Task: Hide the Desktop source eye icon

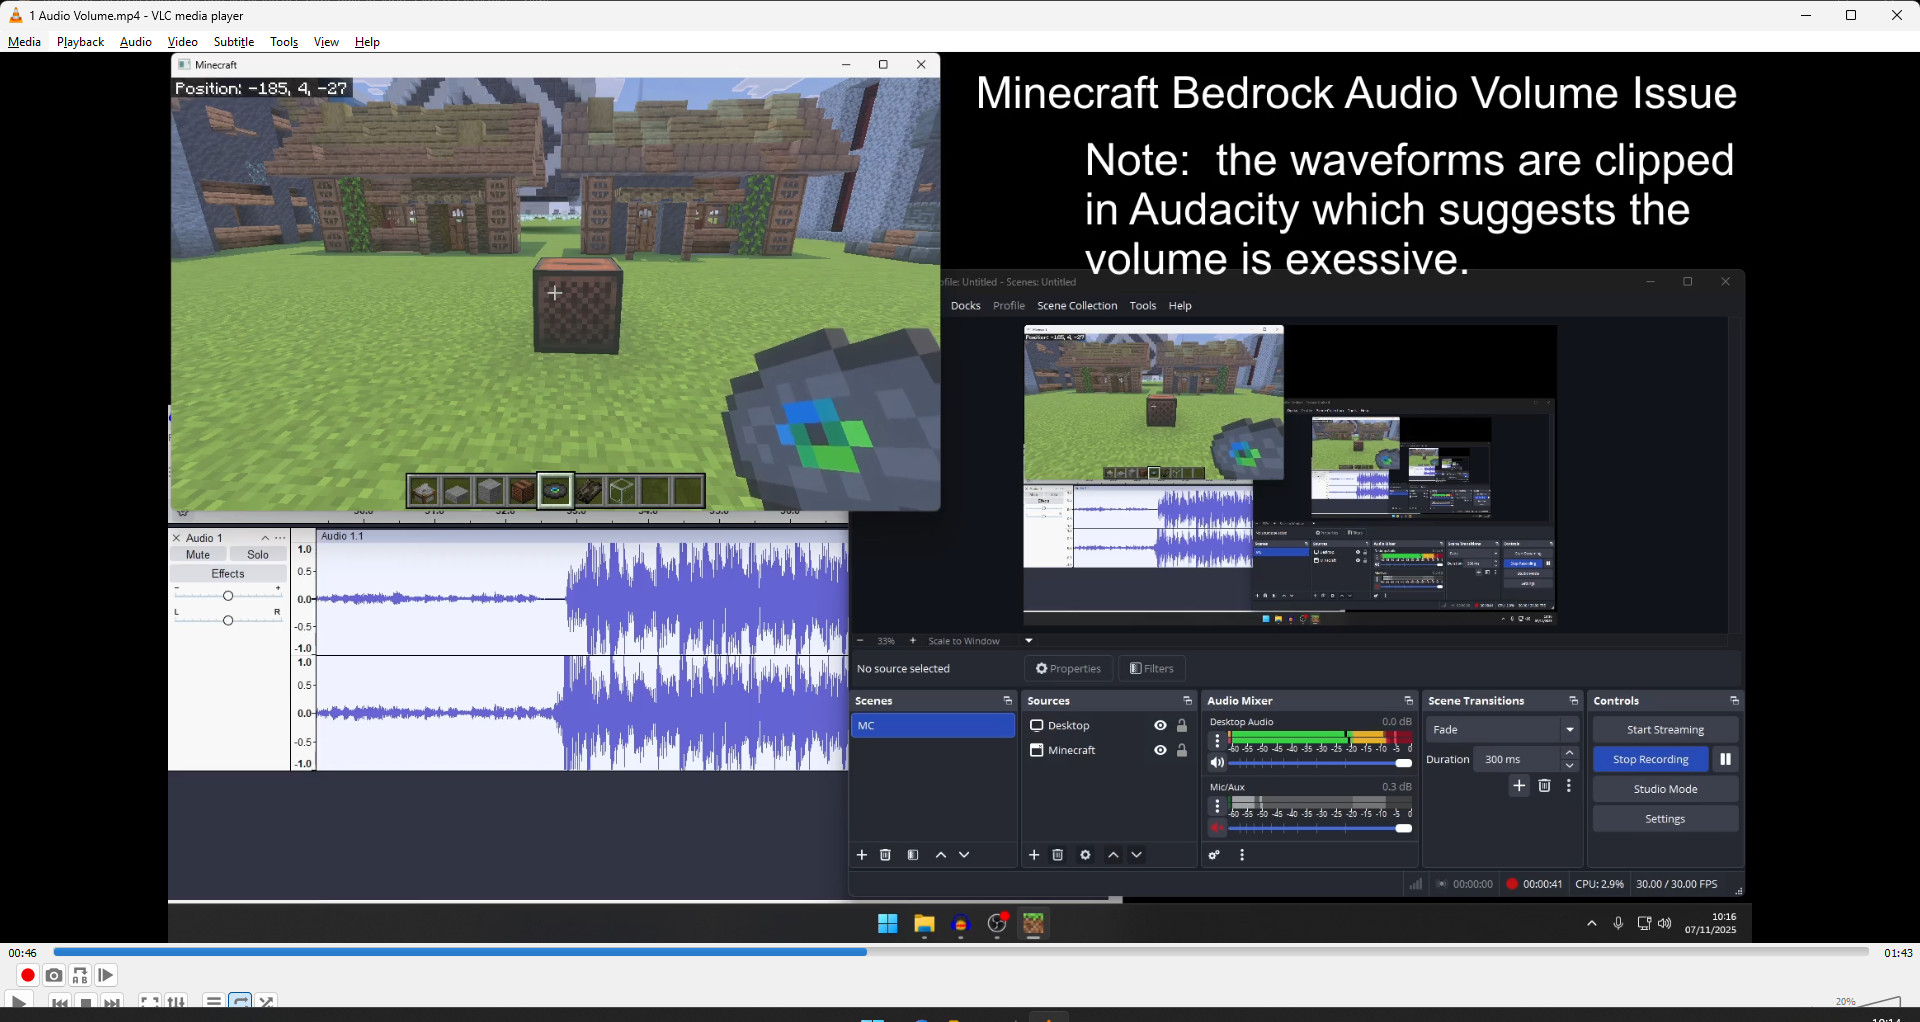Action: point(1160,726)
